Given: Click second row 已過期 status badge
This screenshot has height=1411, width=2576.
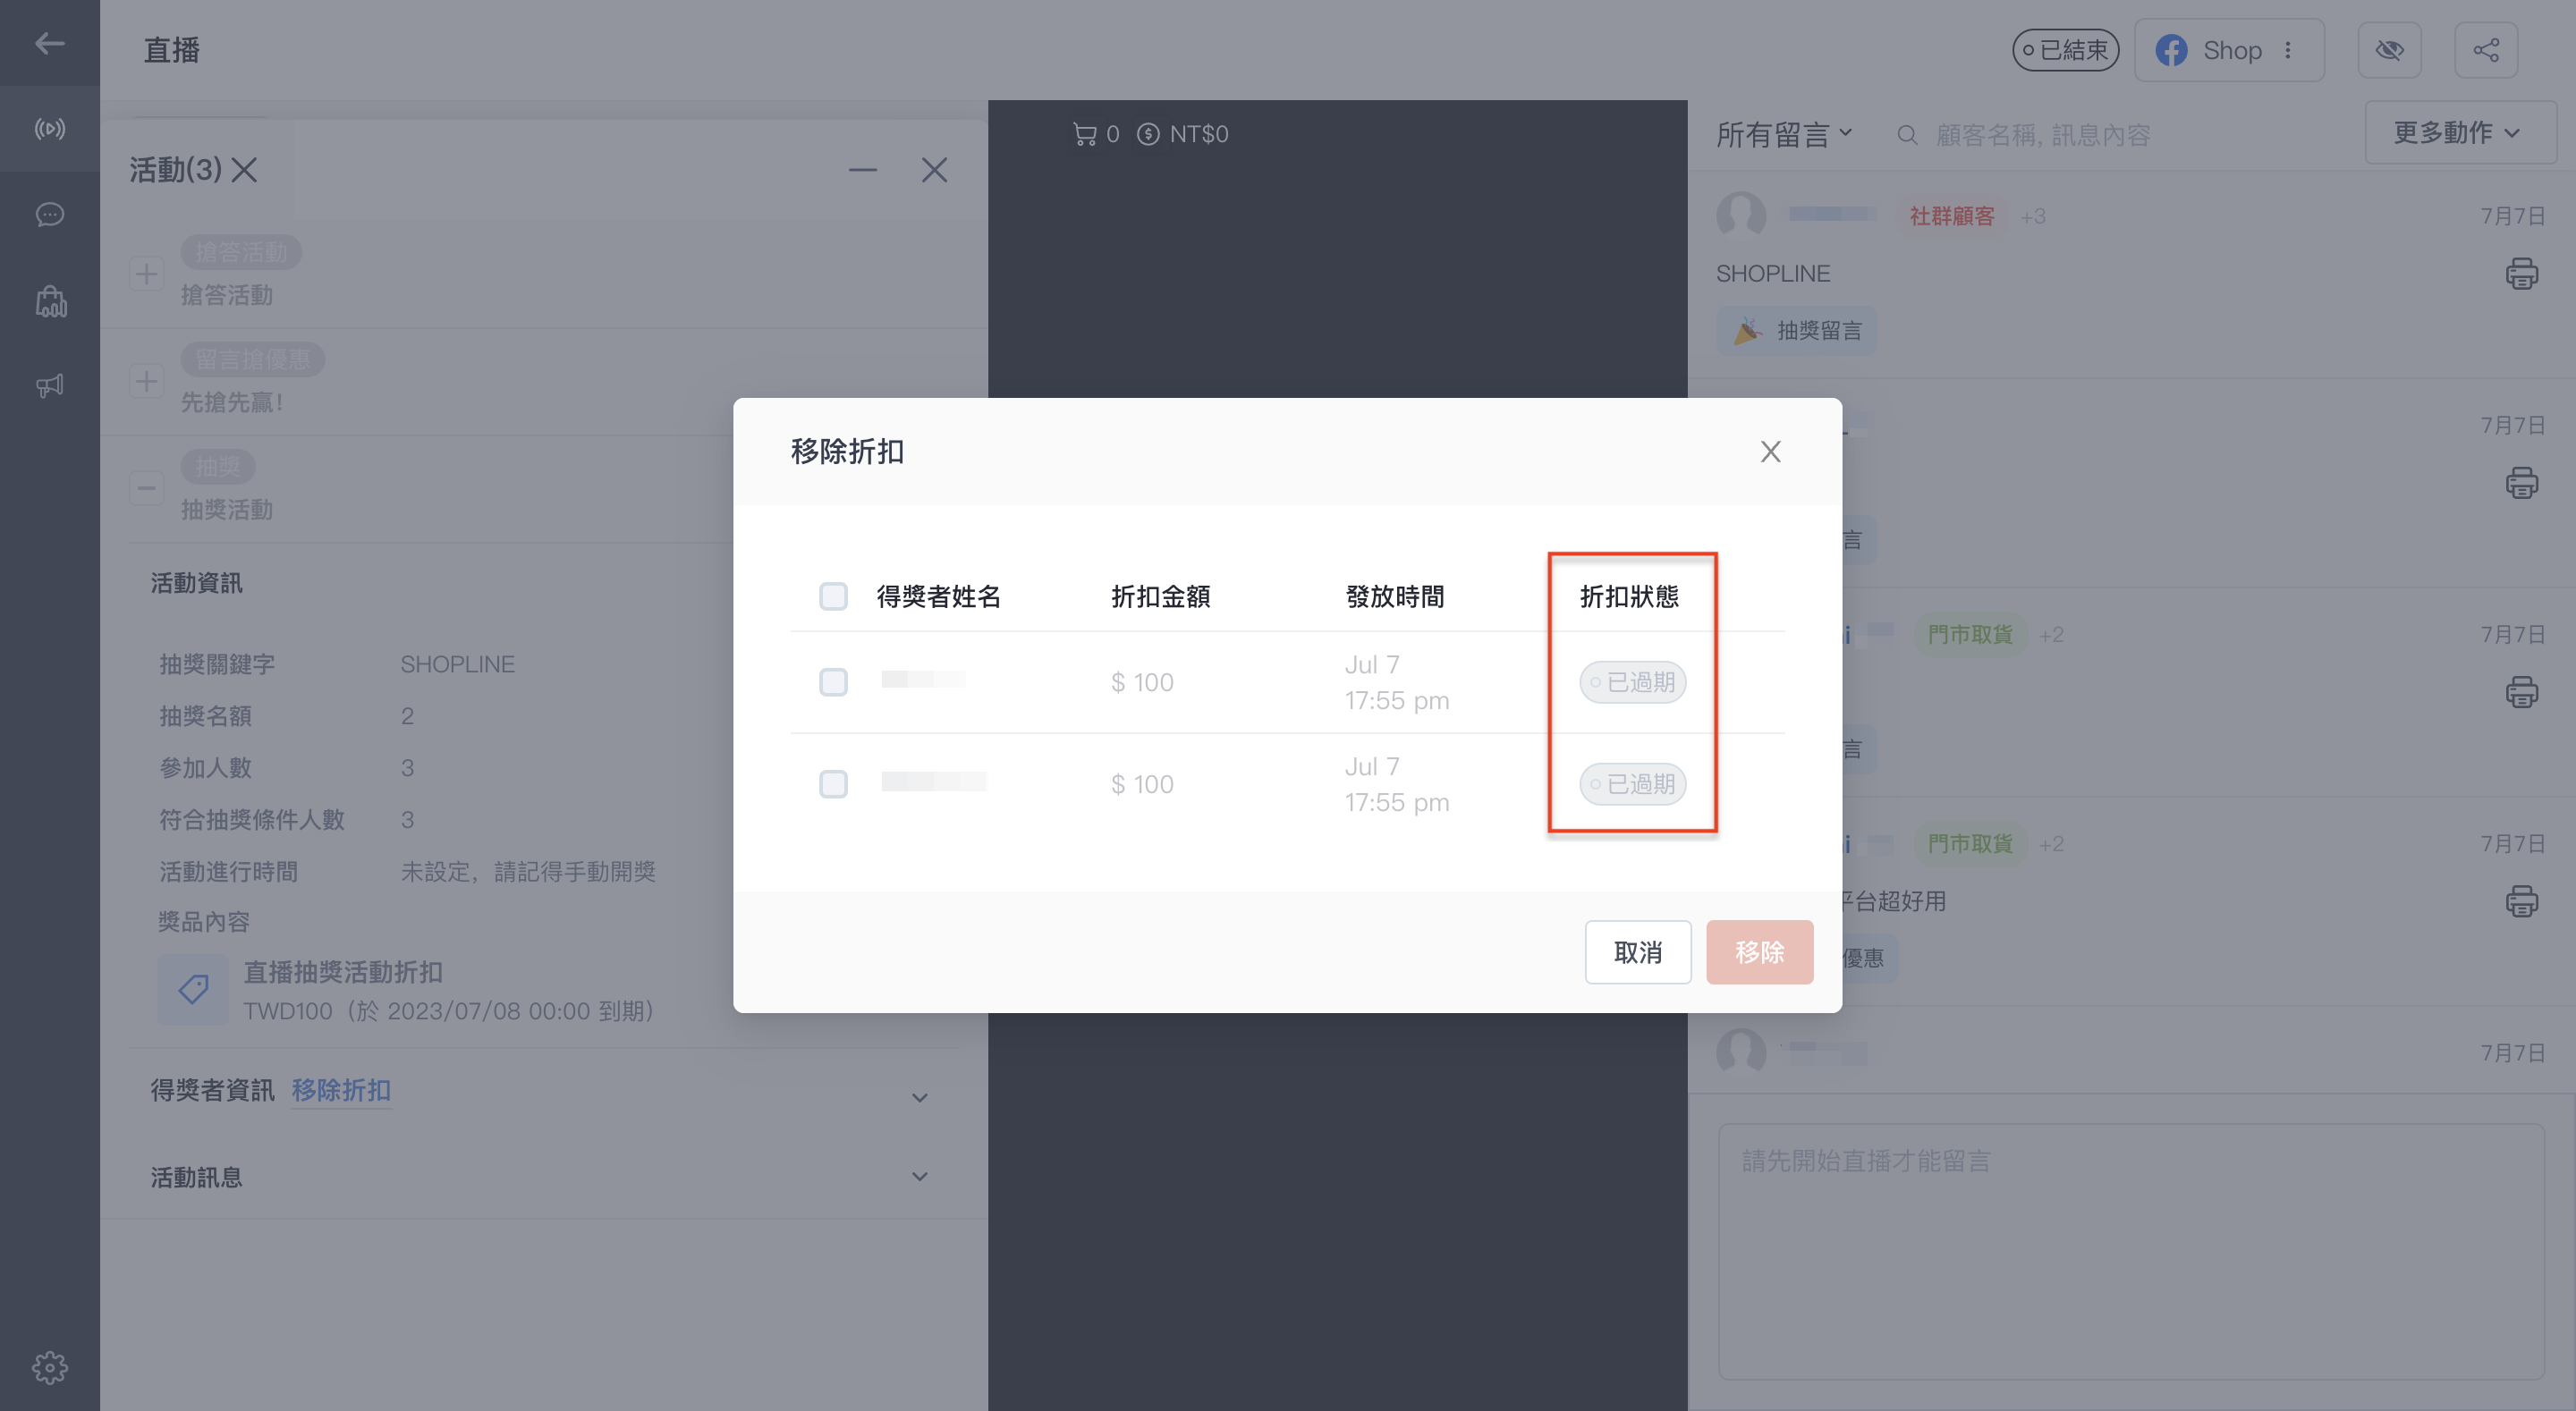Looking at the screenshot, I should click(1632, 784).
